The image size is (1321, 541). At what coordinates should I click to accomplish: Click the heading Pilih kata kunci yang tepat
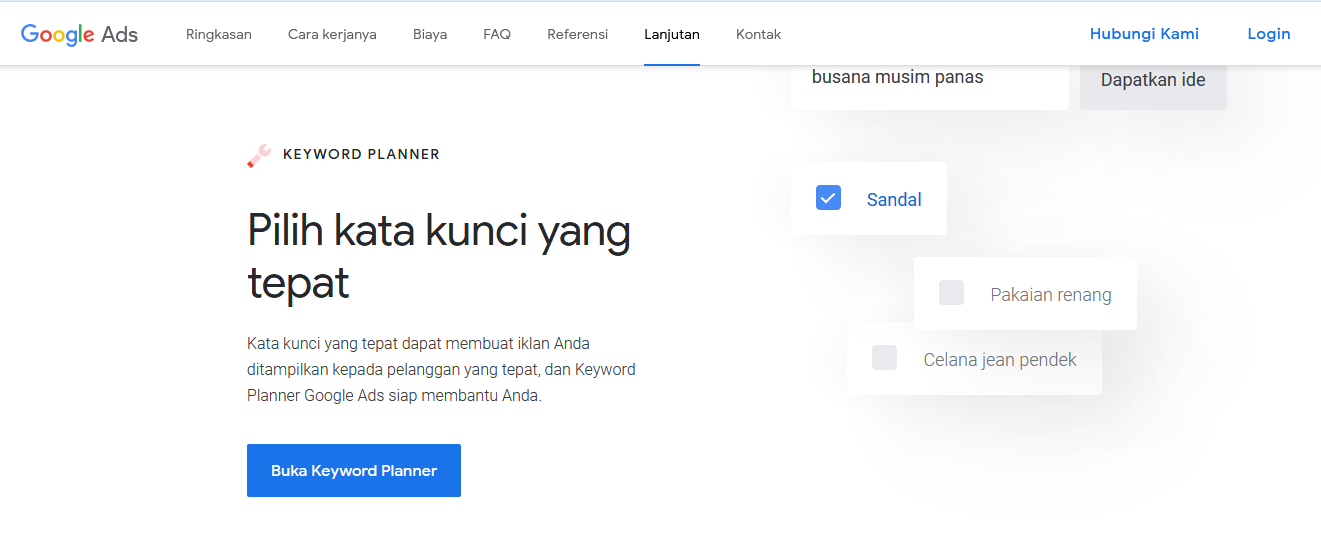click(439, 257)
